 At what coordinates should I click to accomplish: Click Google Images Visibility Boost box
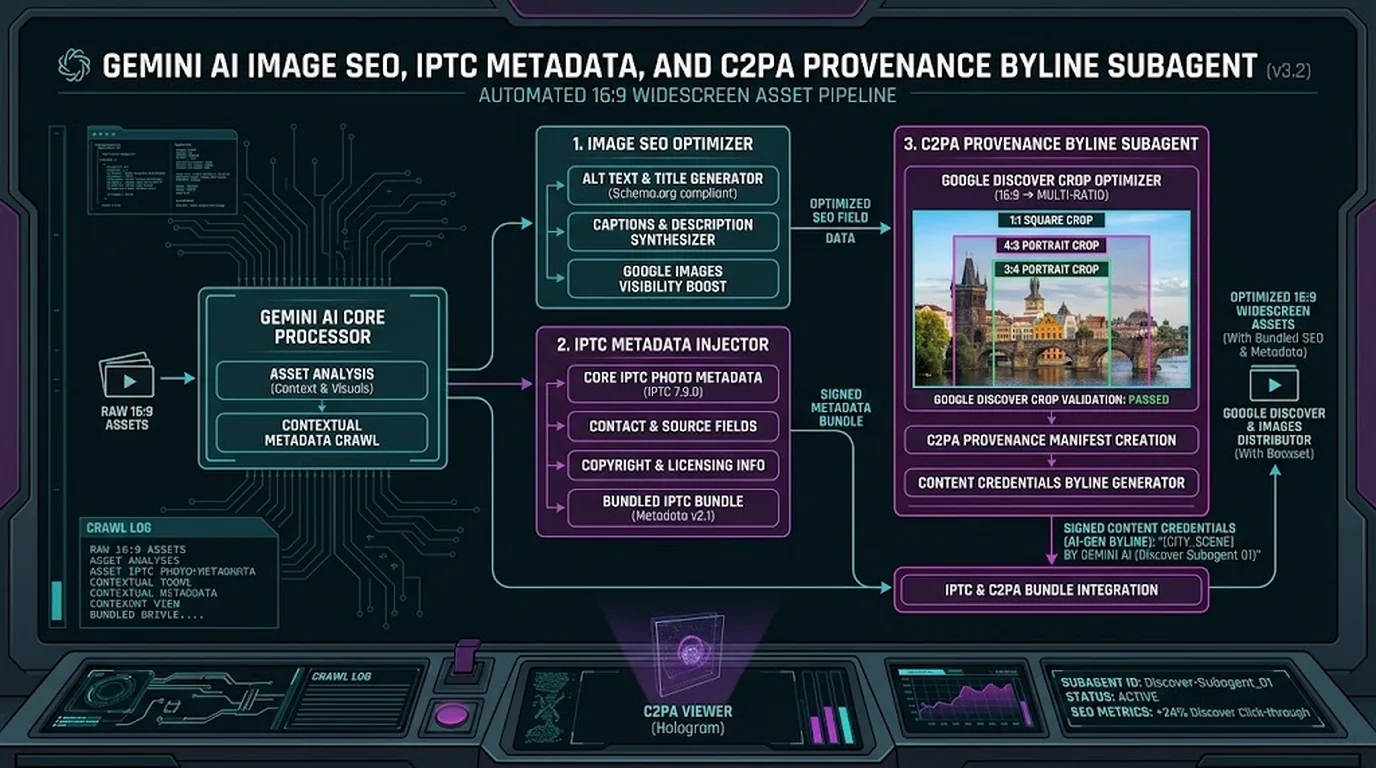[673, 278]
